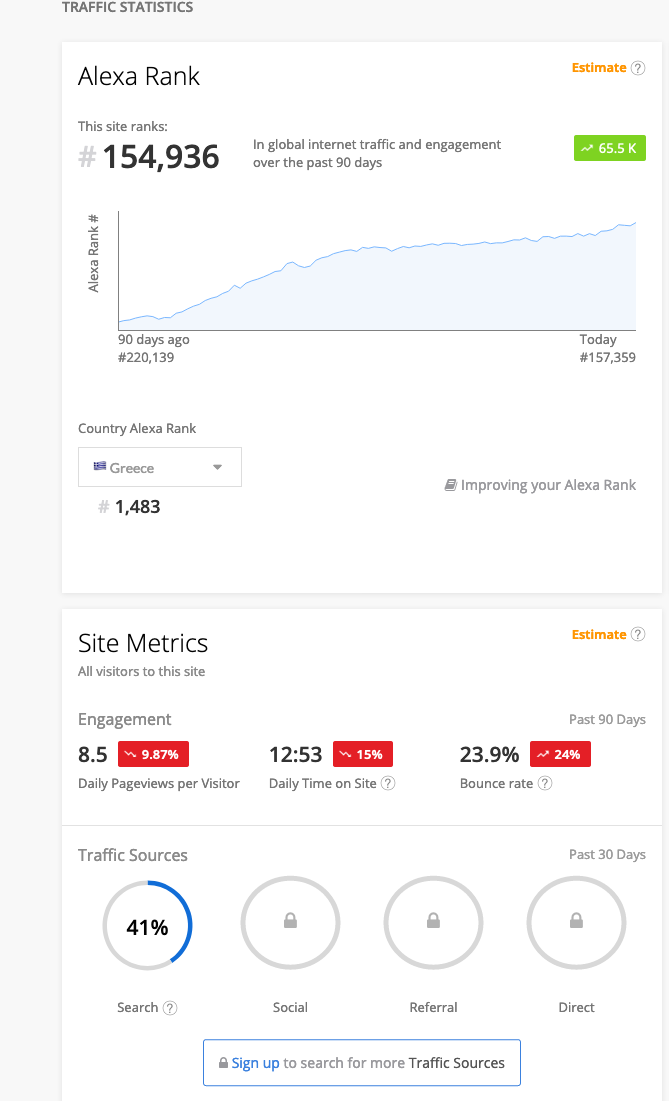Click the Traffic Sources heading
669x1101 pixels.
coord(133,855)
